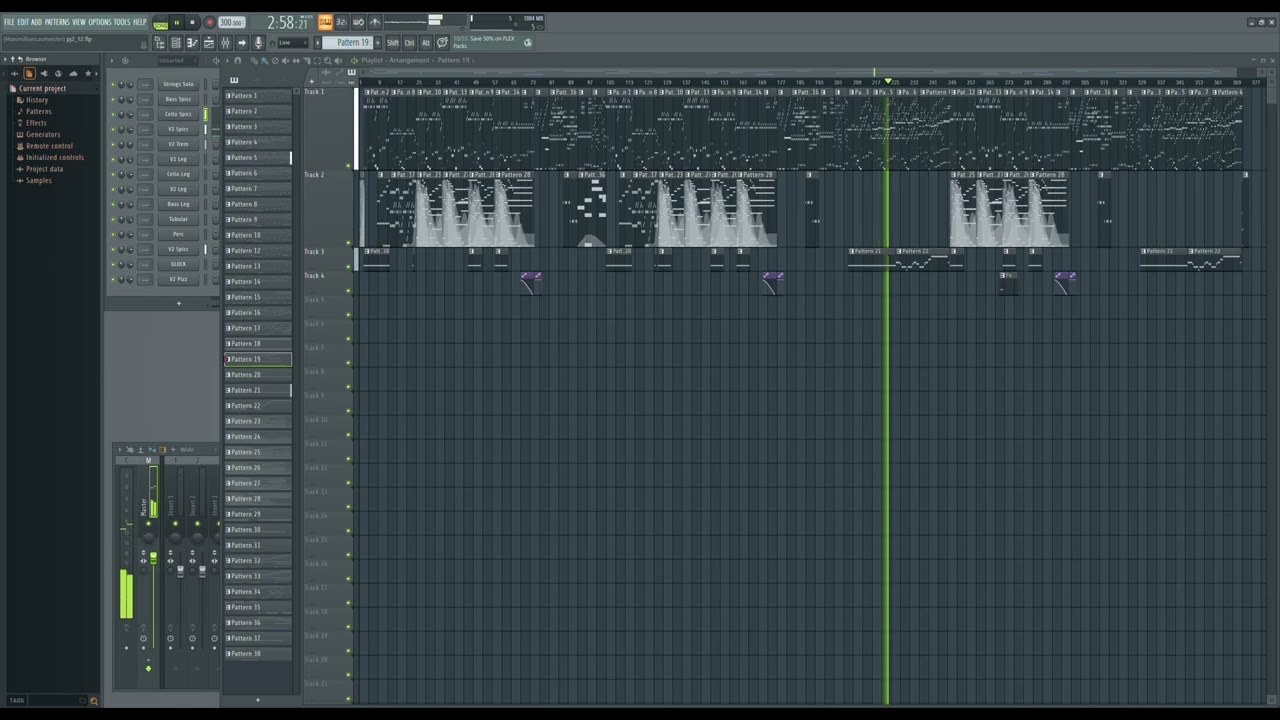Toggle the Master mixer track mute LED
The width and height of the screenshot is (1280, 720).
click(x=148, y=523)
